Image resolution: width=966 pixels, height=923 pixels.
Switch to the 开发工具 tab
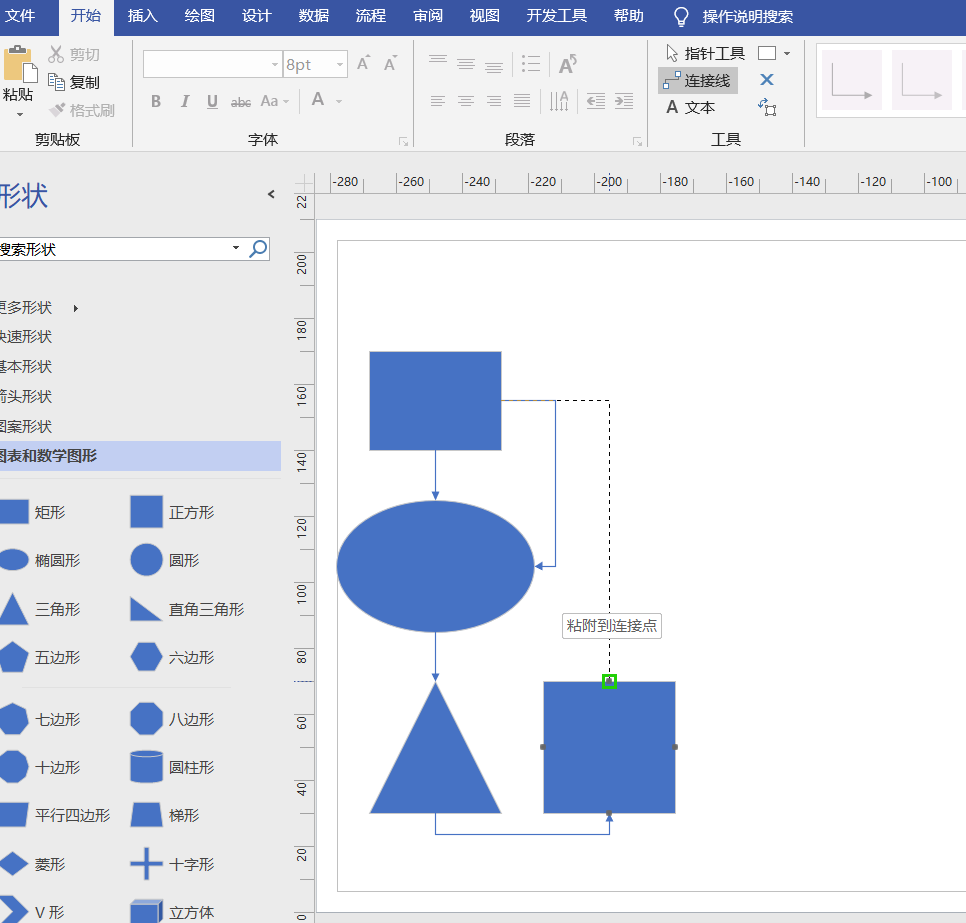point(556,15)
